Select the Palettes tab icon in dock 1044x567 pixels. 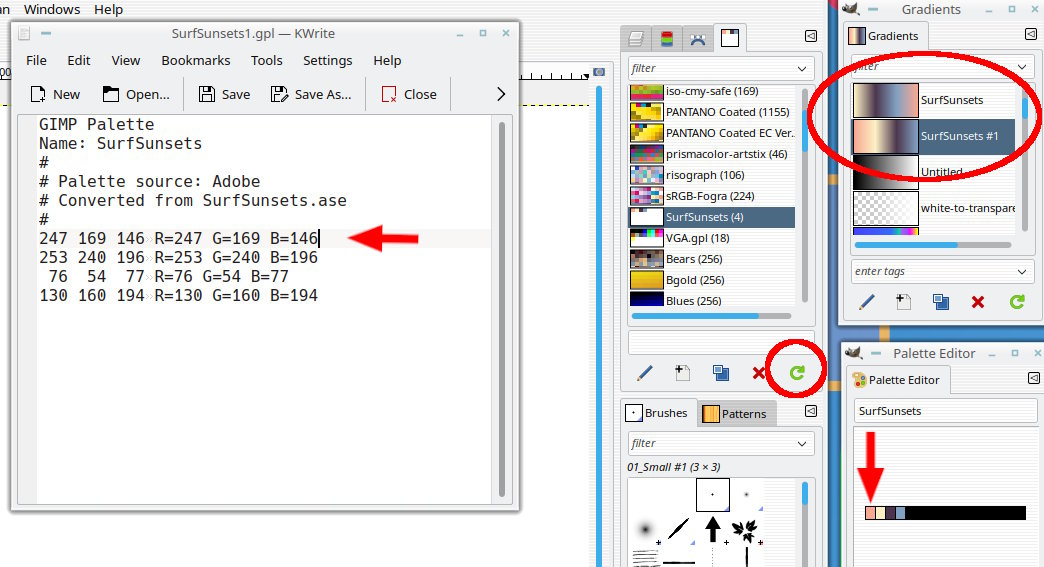click(x=730, y=38)
